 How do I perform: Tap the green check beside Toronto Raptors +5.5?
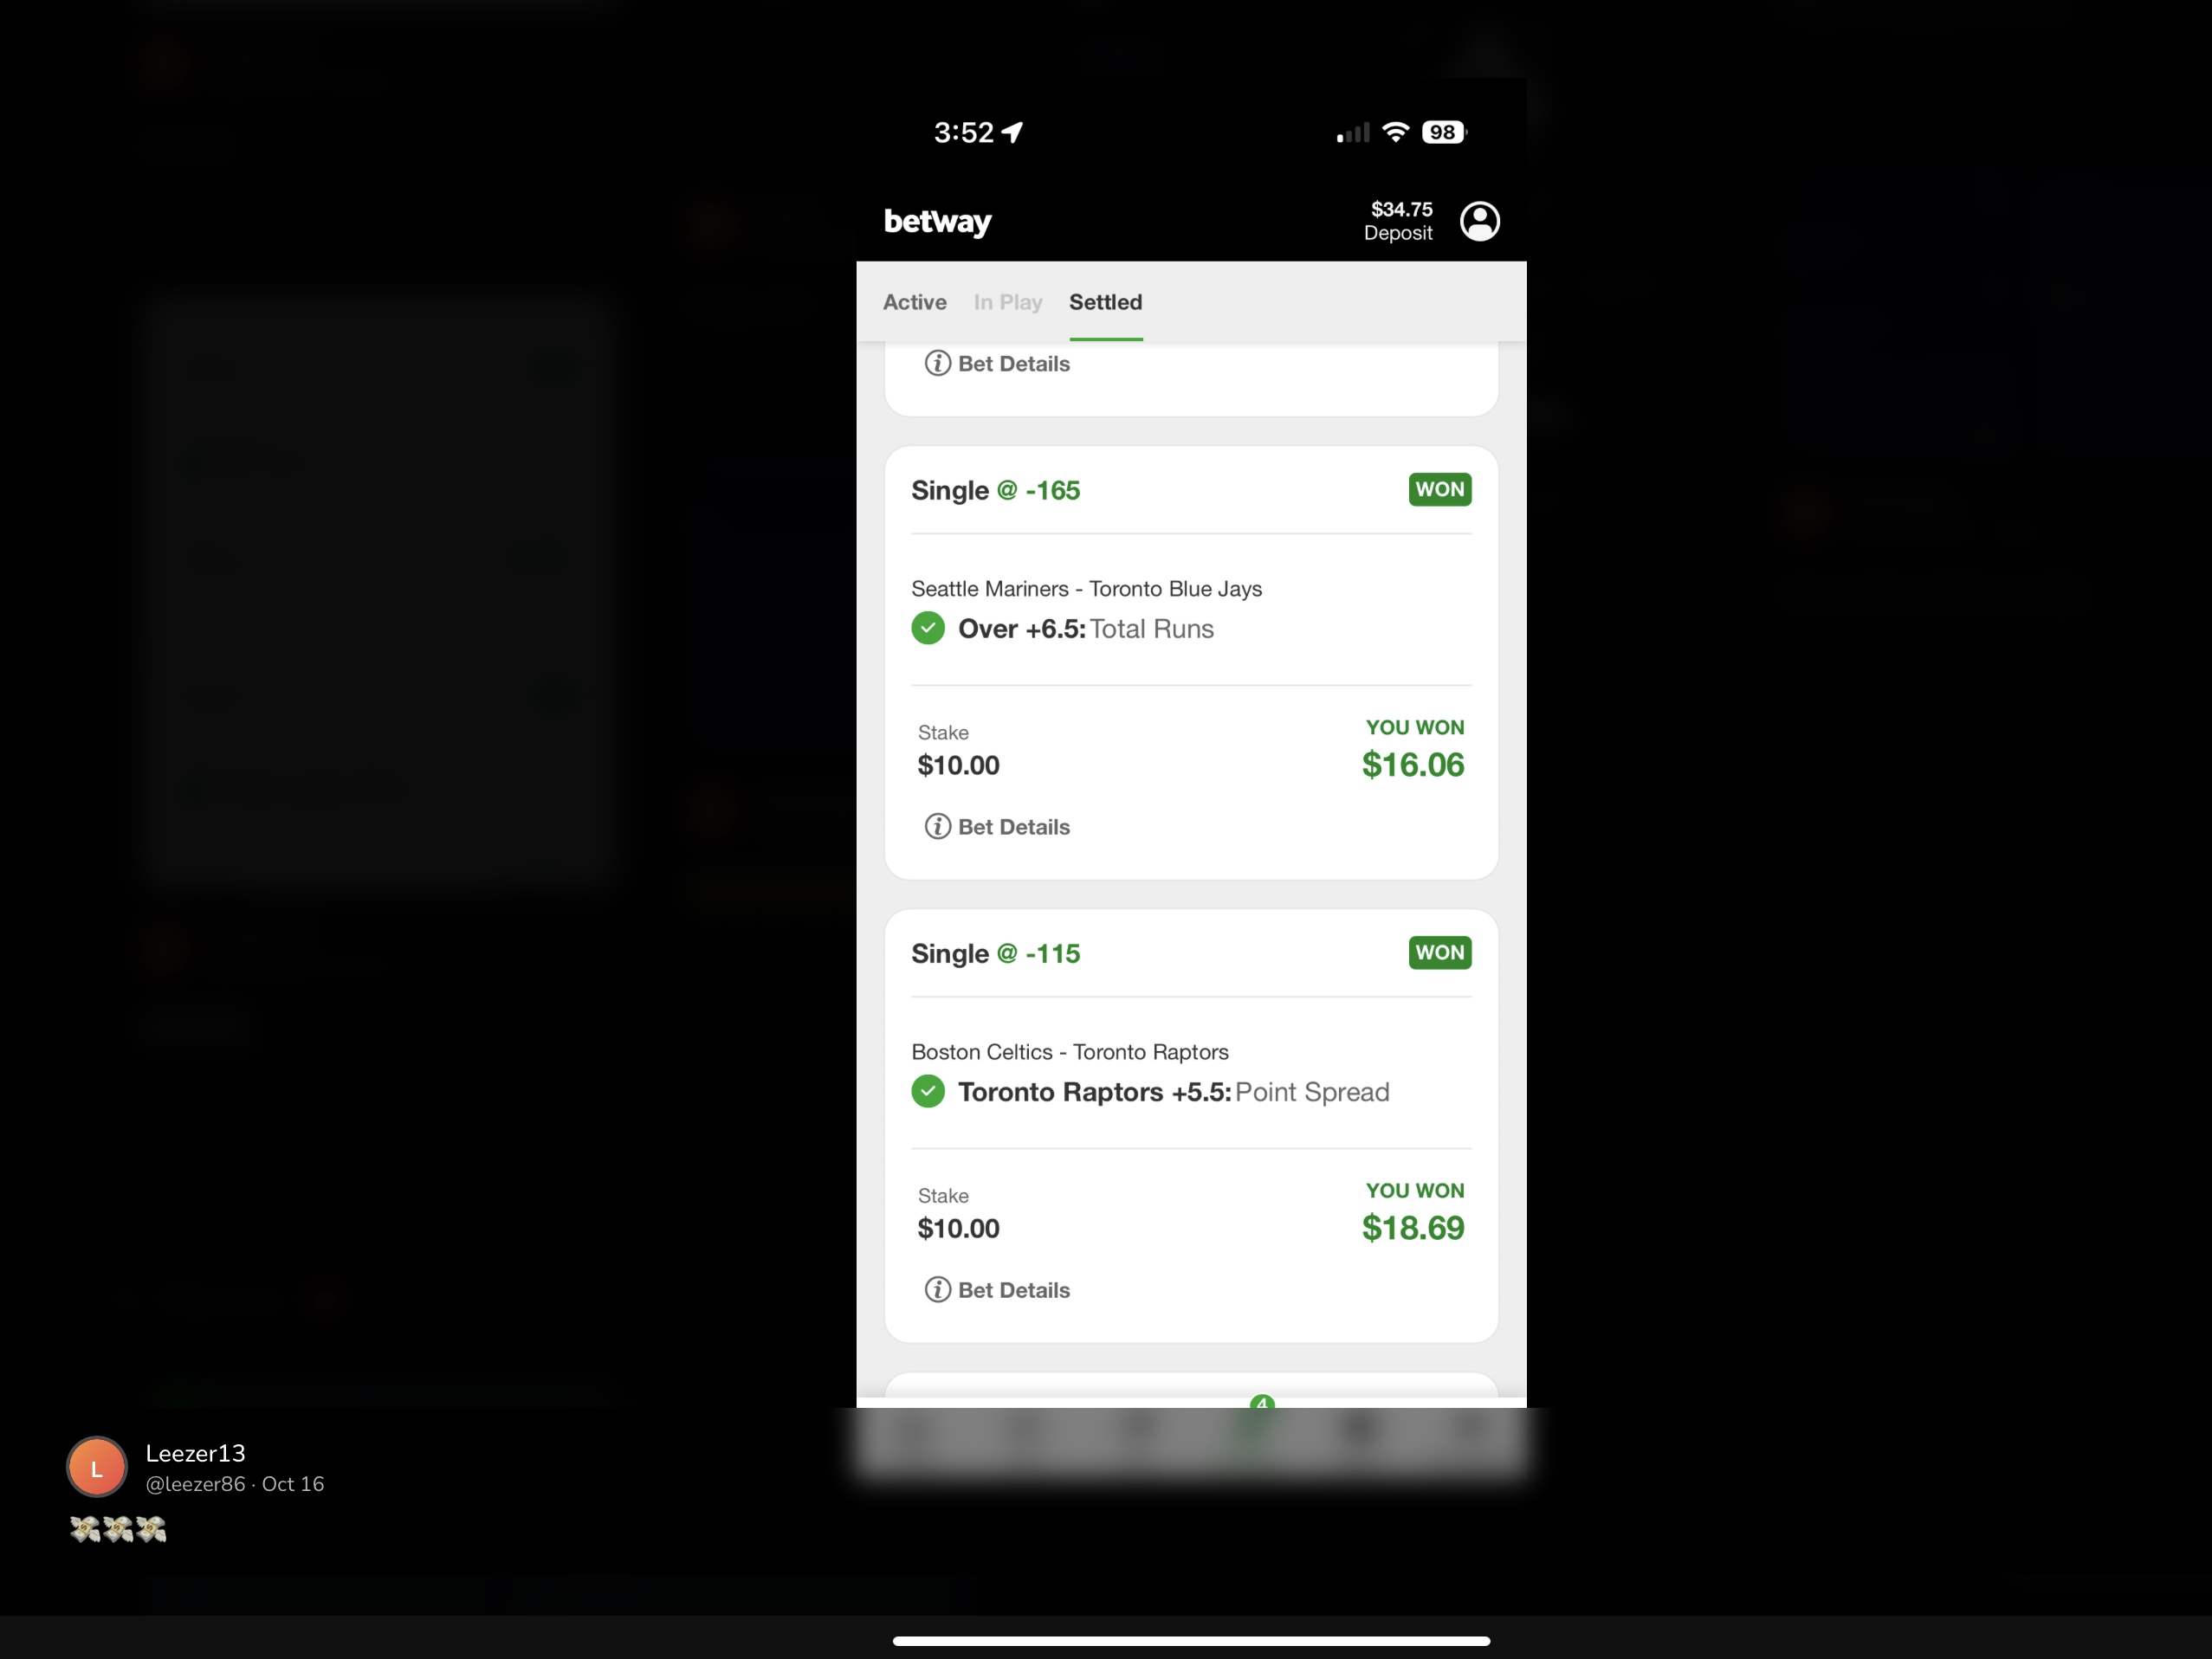[928, 1091]
